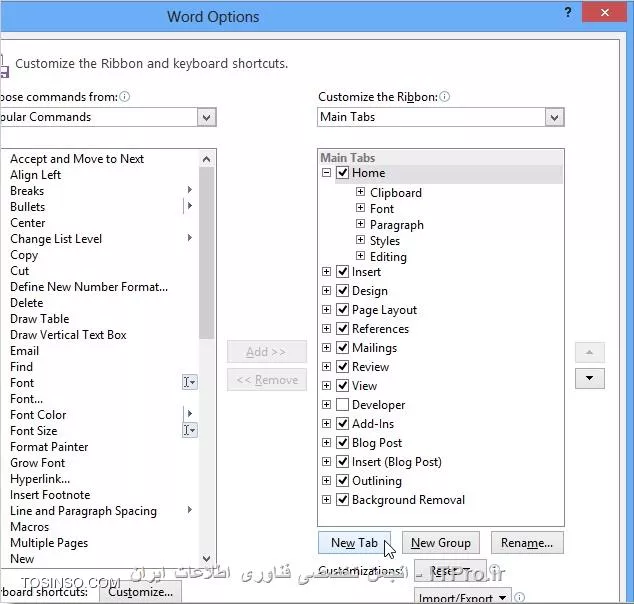Click the commands list scrollbar thumb
The image size is (634, 604).
[207, 253]
